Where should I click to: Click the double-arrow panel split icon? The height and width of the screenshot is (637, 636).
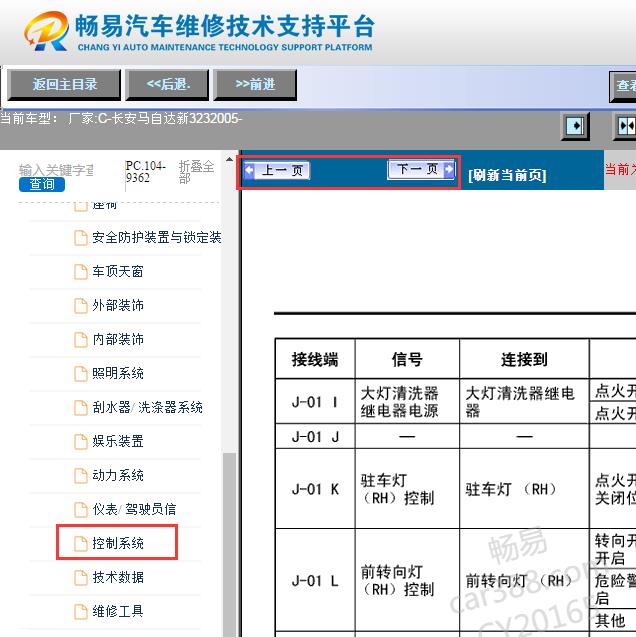(x=625, y=126)
